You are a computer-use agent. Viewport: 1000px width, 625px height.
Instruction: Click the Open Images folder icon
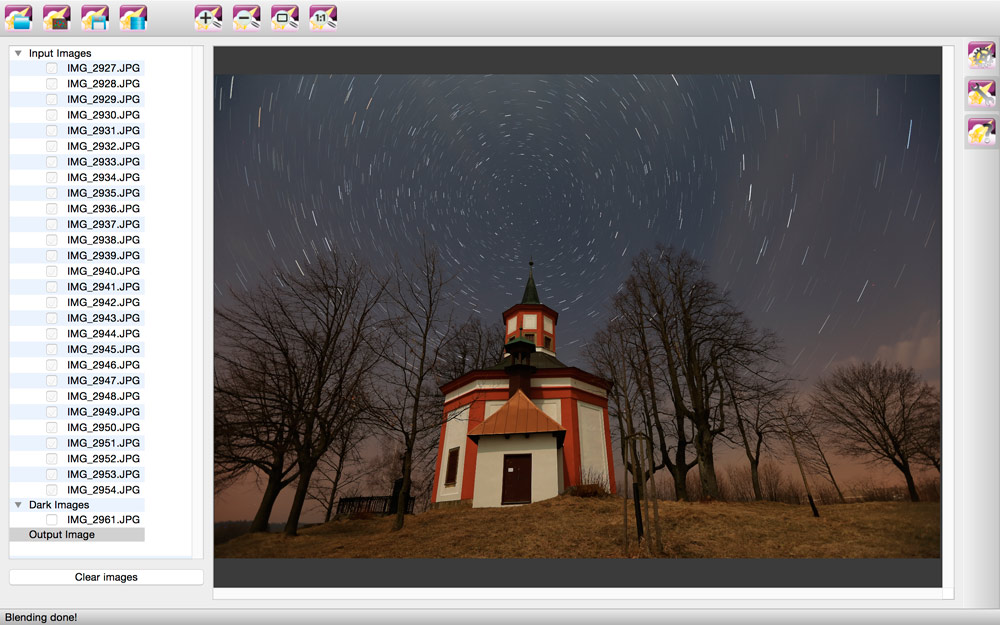click(x=19, y=17)
